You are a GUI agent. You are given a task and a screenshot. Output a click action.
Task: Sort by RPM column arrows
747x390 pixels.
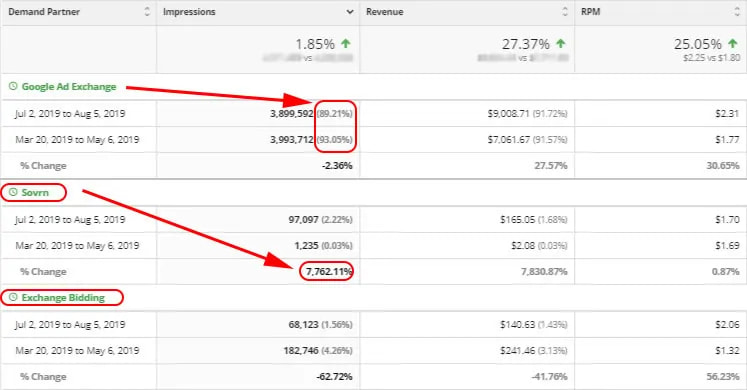pos(737,12)
